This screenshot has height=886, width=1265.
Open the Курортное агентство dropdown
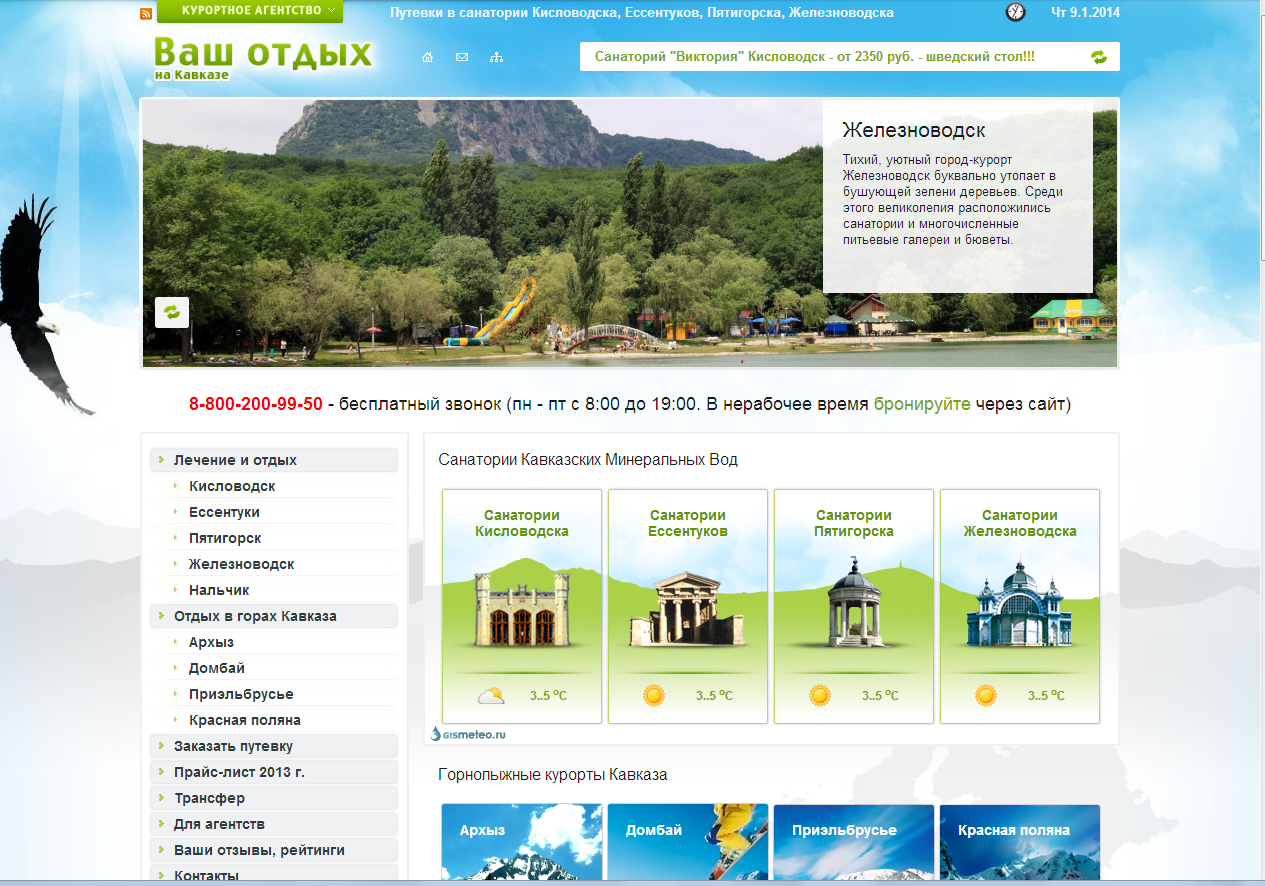250,11
